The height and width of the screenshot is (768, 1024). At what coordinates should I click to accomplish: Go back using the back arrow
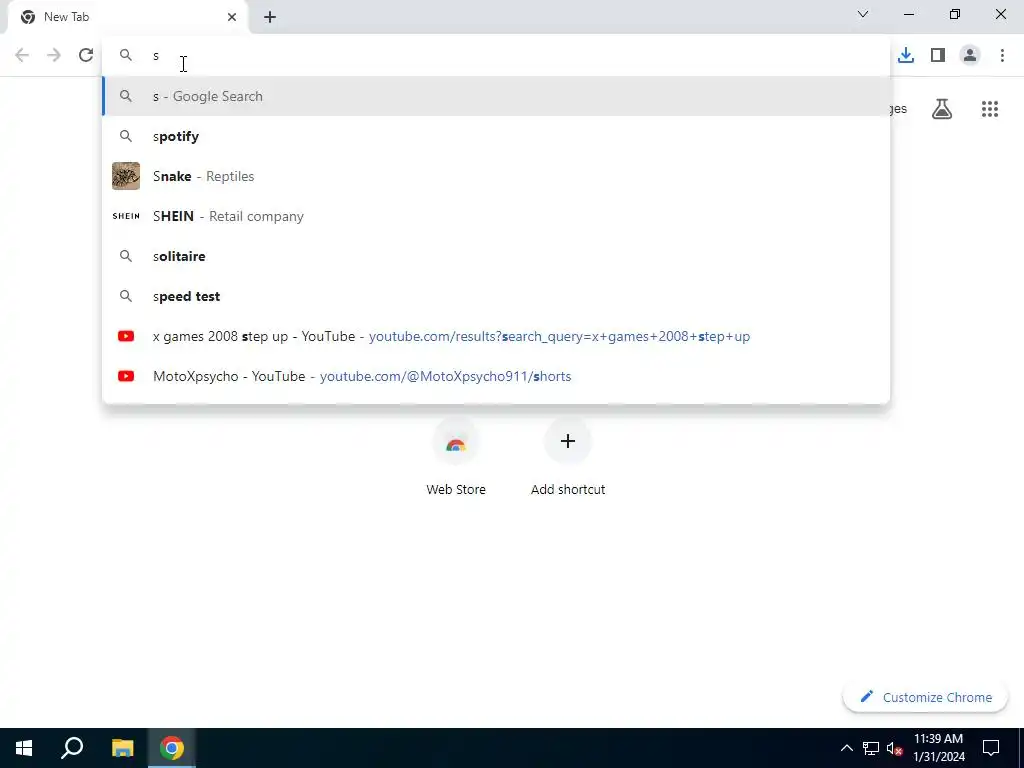pos(22,56)
